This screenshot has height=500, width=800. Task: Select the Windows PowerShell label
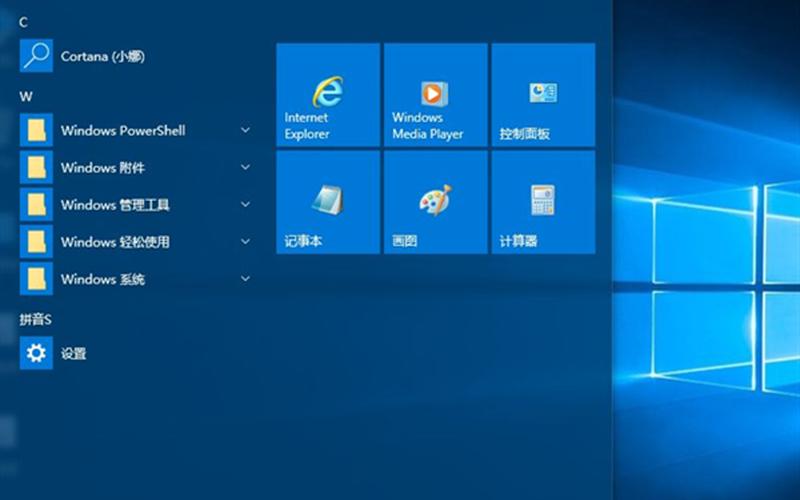pyautogui.click(x=123, y=131)
